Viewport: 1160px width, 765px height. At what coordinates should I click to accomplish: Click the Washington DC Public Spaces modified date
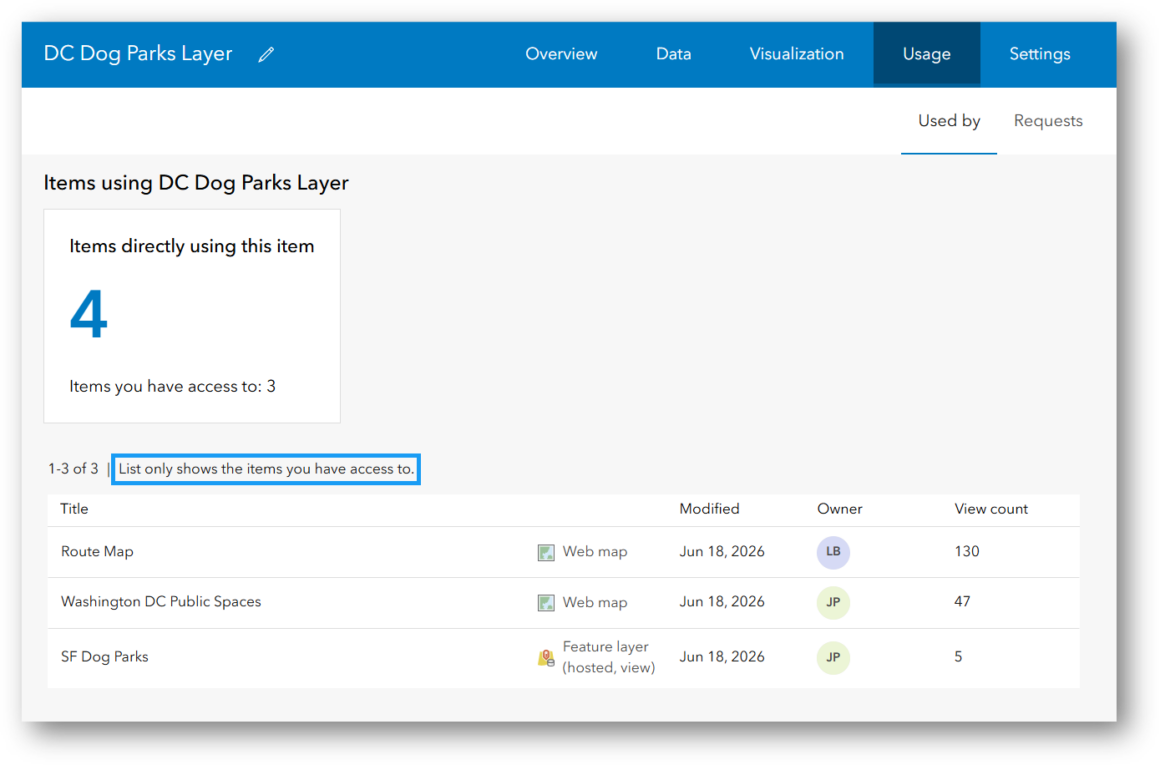coord(721,601)
